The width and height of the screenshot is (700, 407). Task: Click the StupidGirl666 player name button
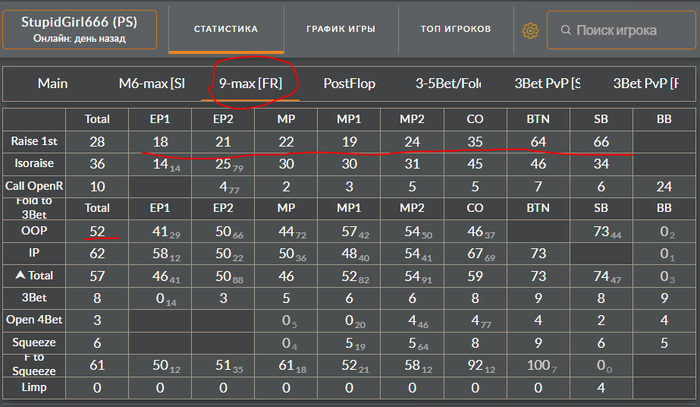[79, 29]
